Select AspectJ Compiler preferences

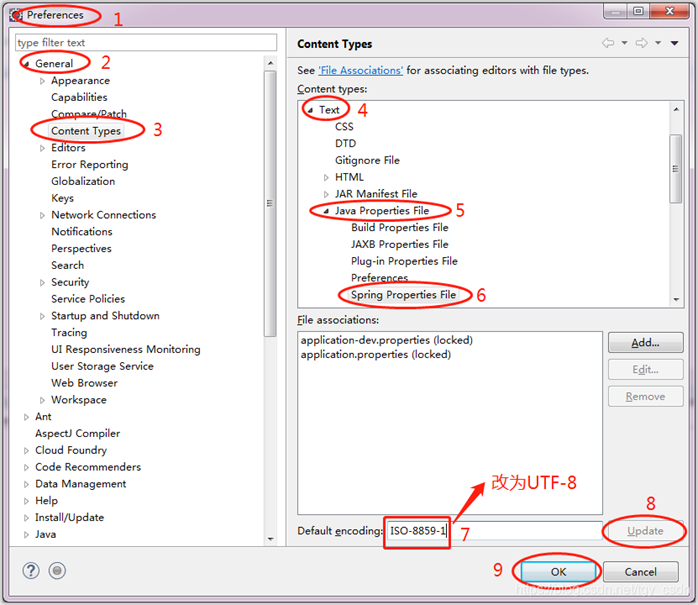pos(78,433)
